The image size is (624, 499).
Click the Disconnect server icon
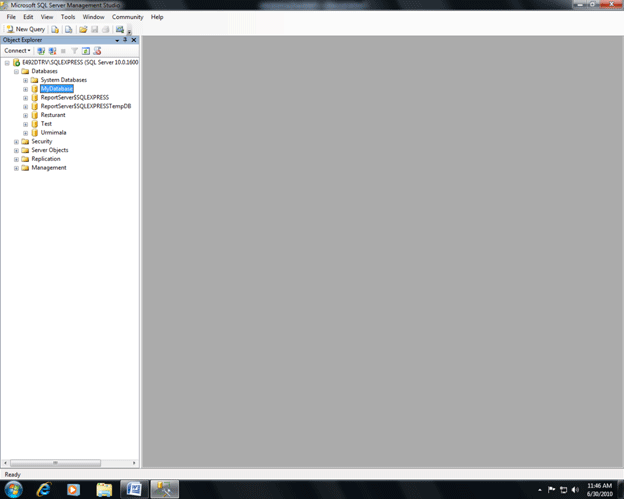pyautogui.click(x=52, y=51)
